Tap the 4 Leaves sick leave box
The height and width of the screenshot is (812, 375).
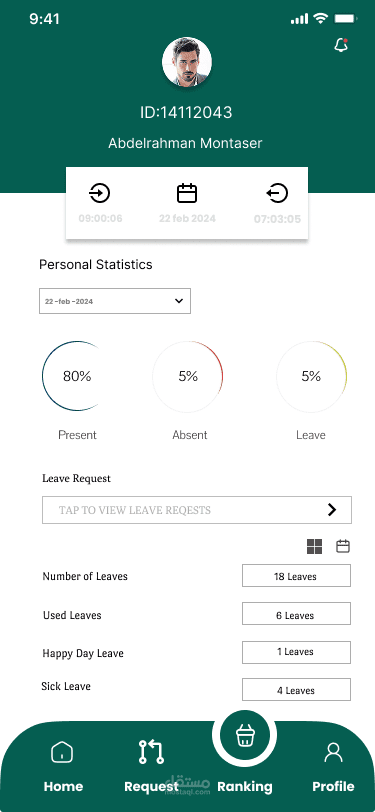pyautogui.click(x=296, y=689)
